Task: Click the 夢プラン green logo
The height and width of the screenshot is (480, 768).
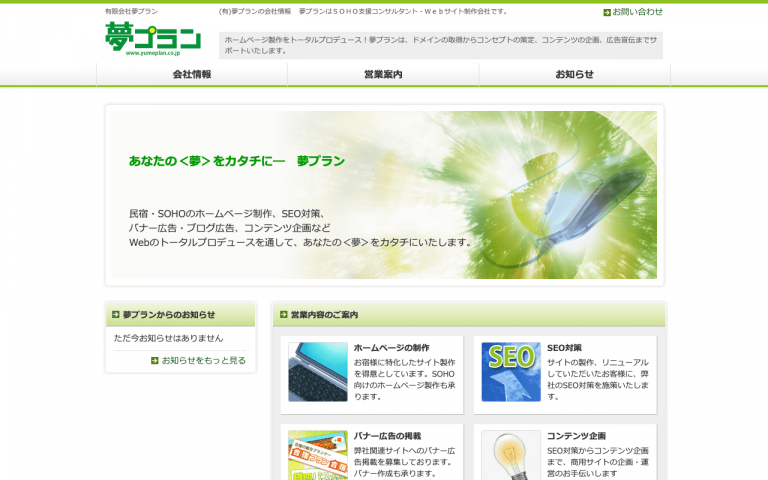Action: tap(153, 39)
